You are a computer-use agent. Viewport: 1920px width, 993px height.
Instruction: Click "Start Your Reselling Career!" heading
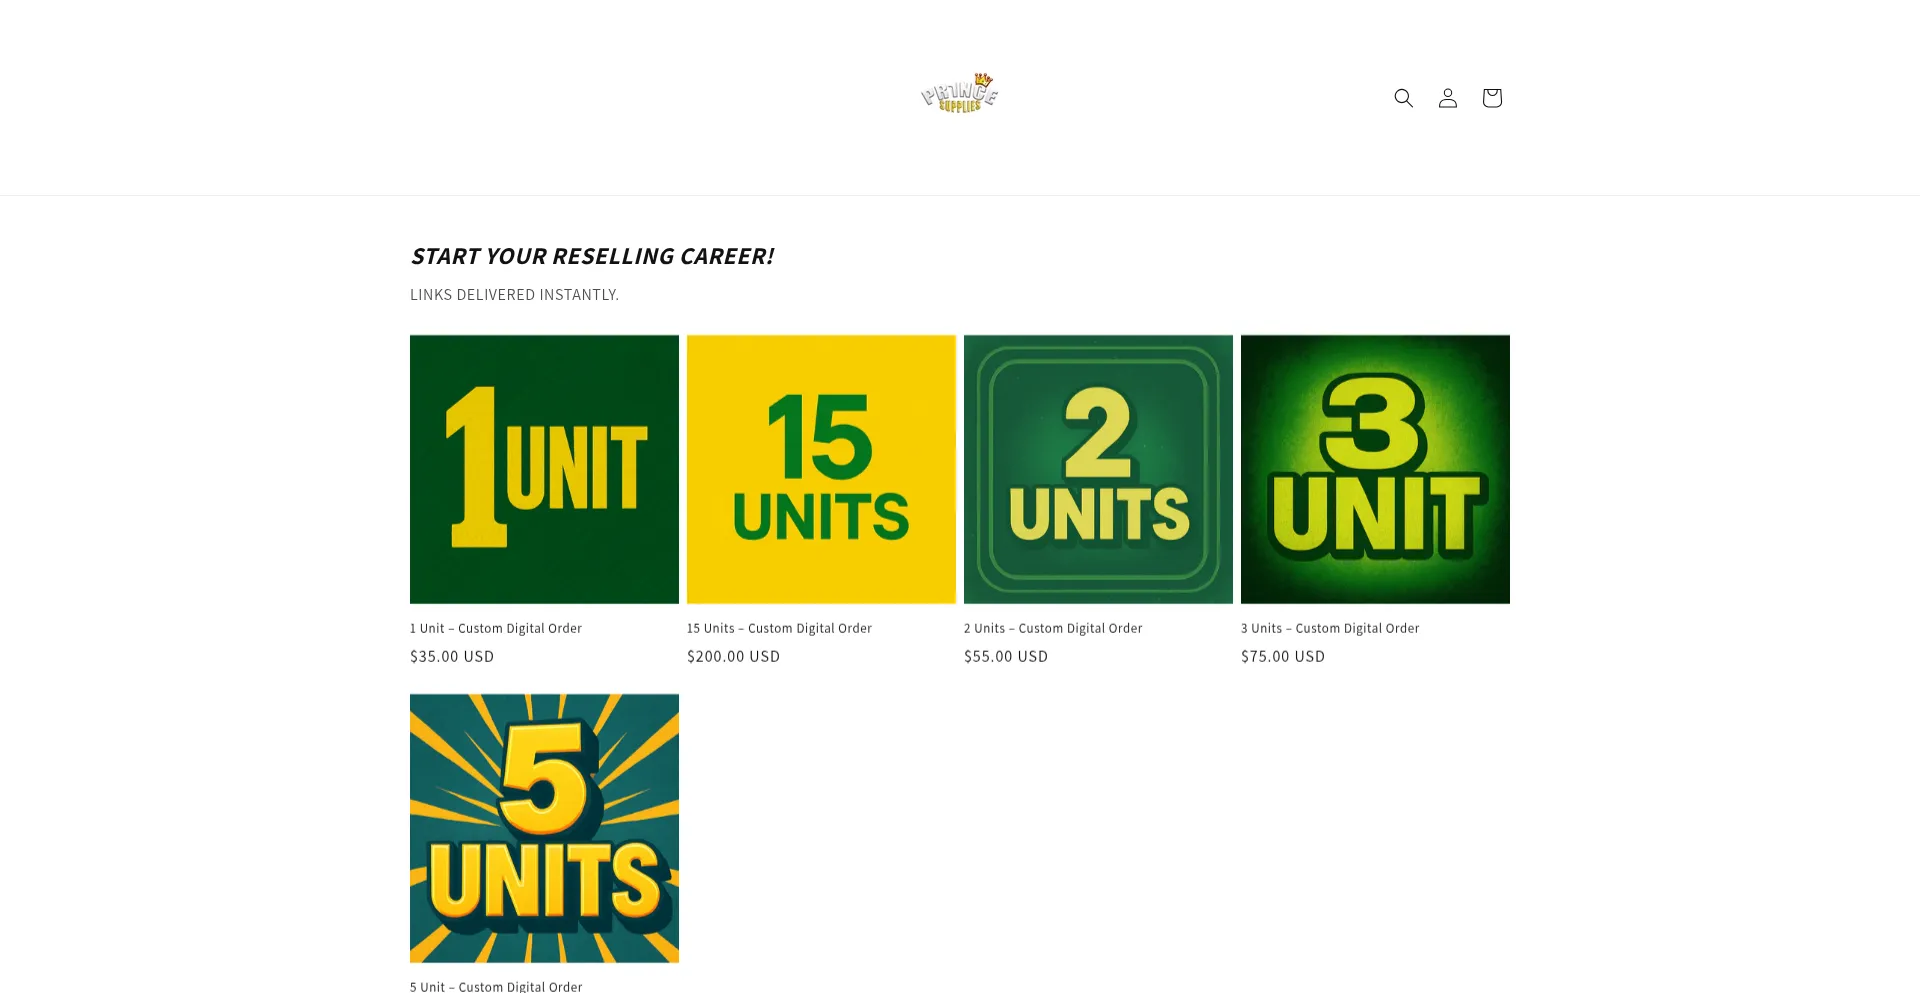coord(592,256)
